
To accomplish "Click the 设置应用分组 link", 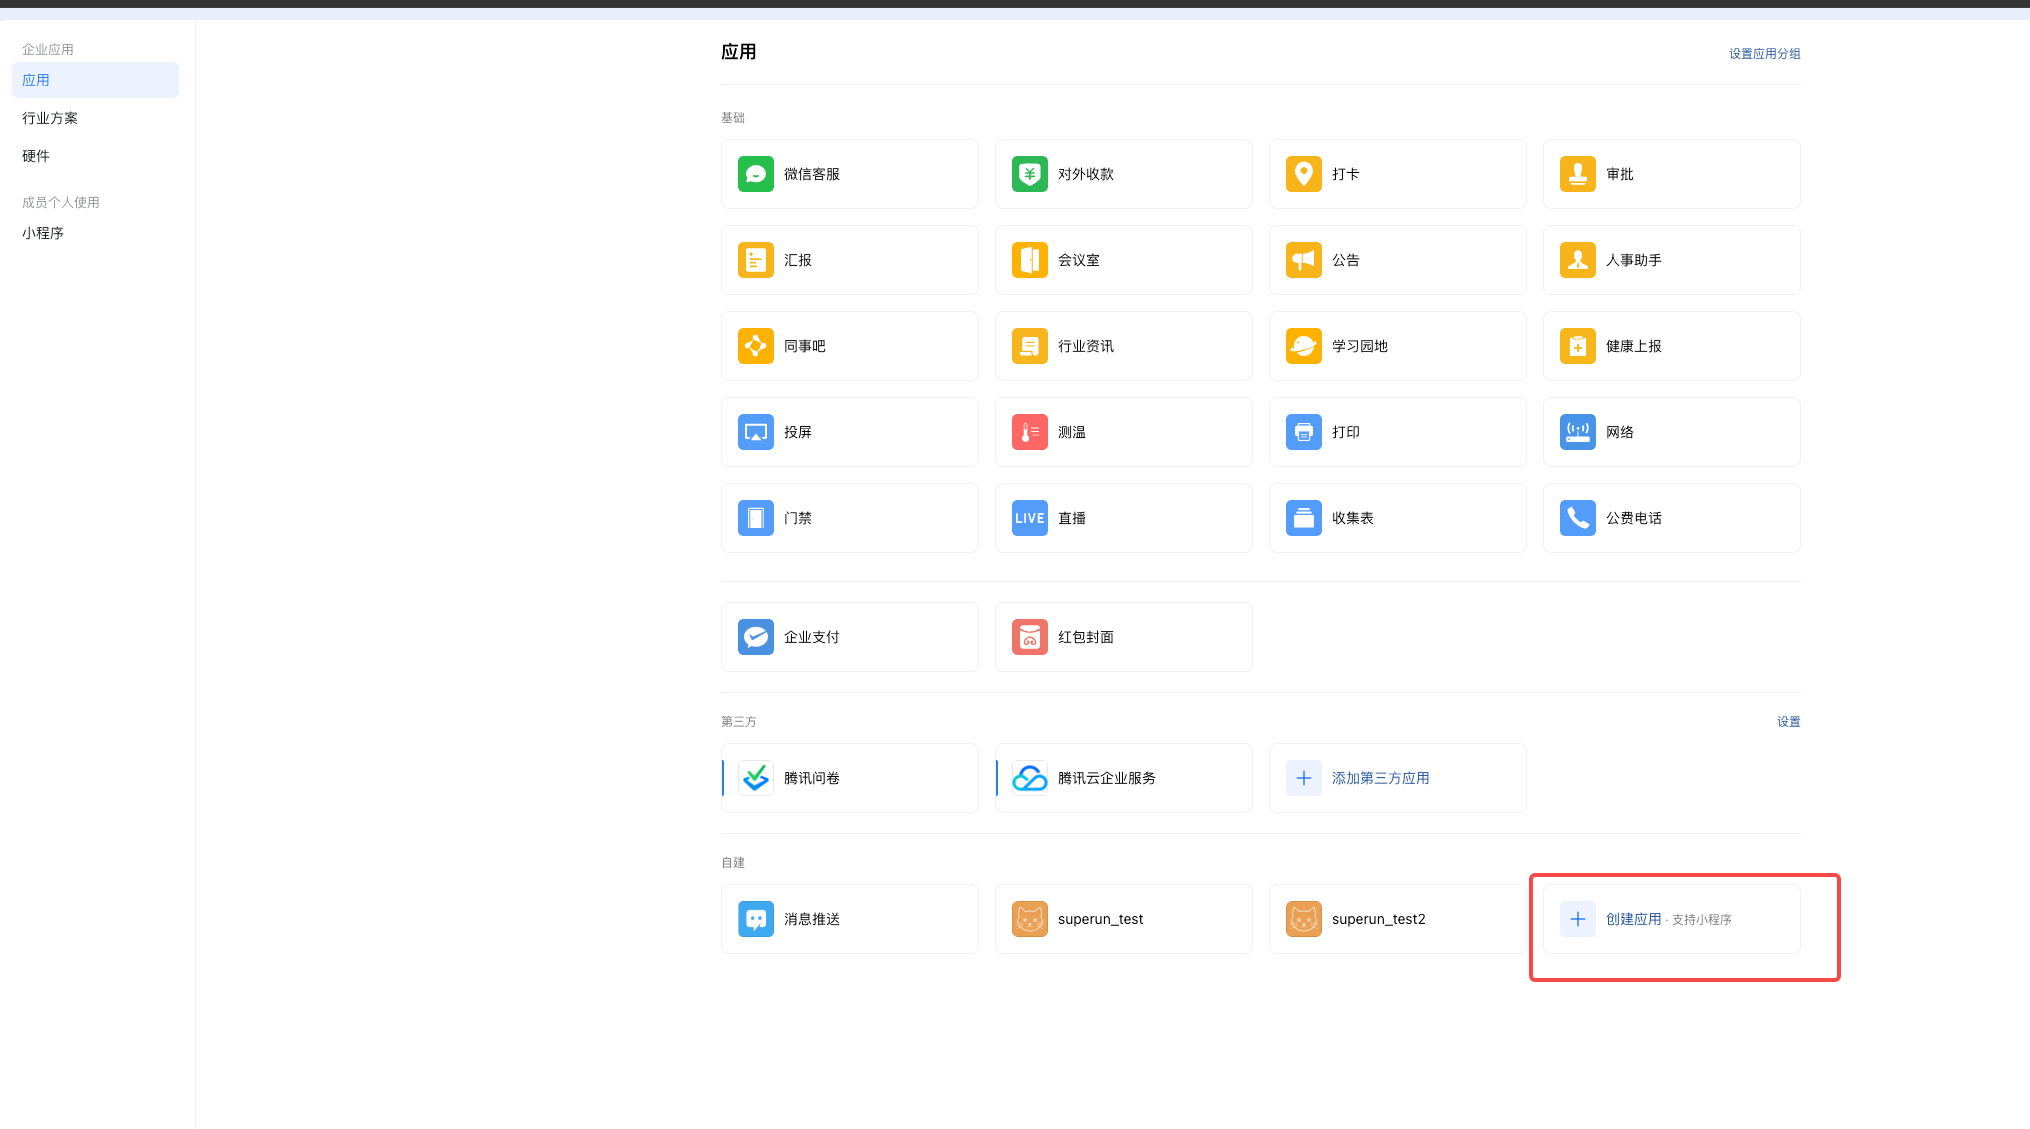I will pos(1764,54).
